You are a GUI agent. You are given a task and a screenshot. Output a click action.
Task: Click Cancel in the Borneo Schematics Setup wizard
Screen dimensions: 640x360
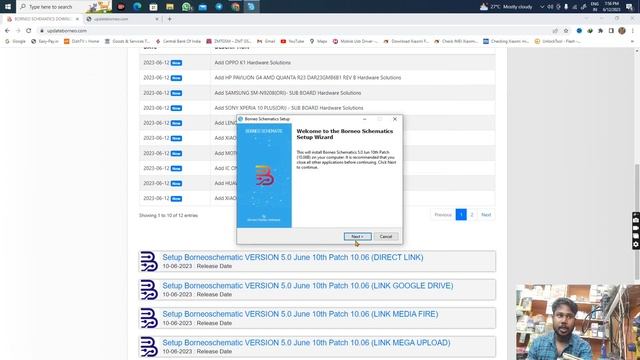pyautogui.click(x=386, y=236)
